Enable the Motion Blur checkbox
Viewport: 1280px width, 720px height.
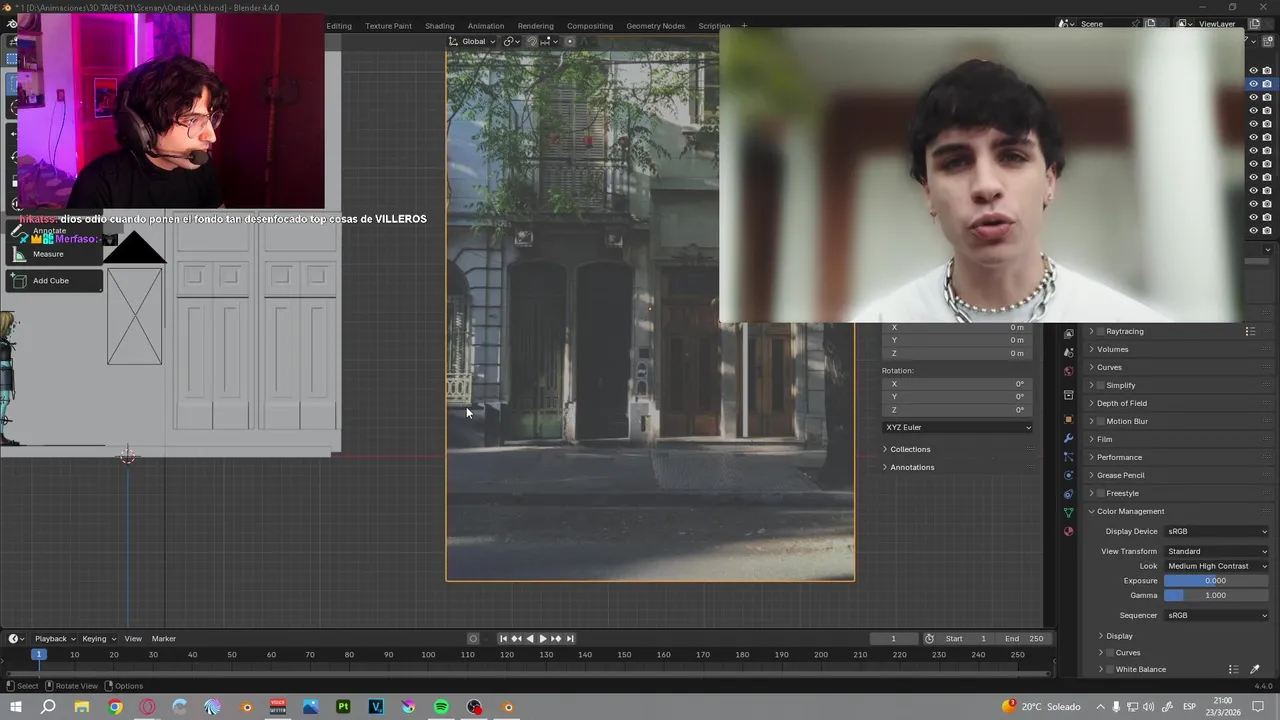tap(1101, 421)
